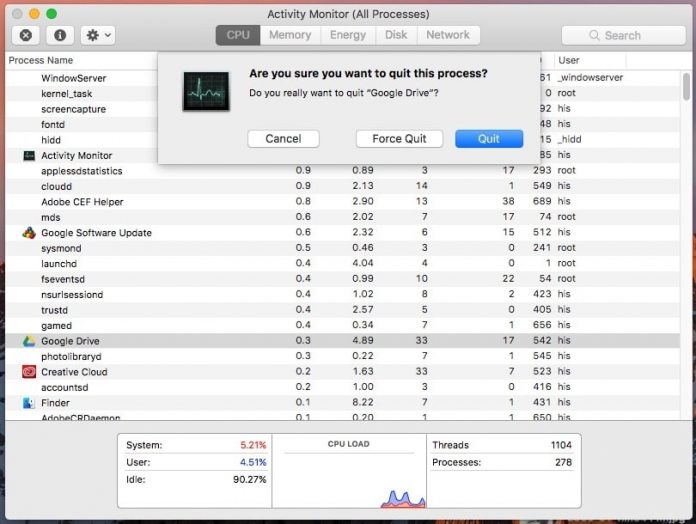
Task: Open the gear actions dropdown
Action: click(98, 35)
